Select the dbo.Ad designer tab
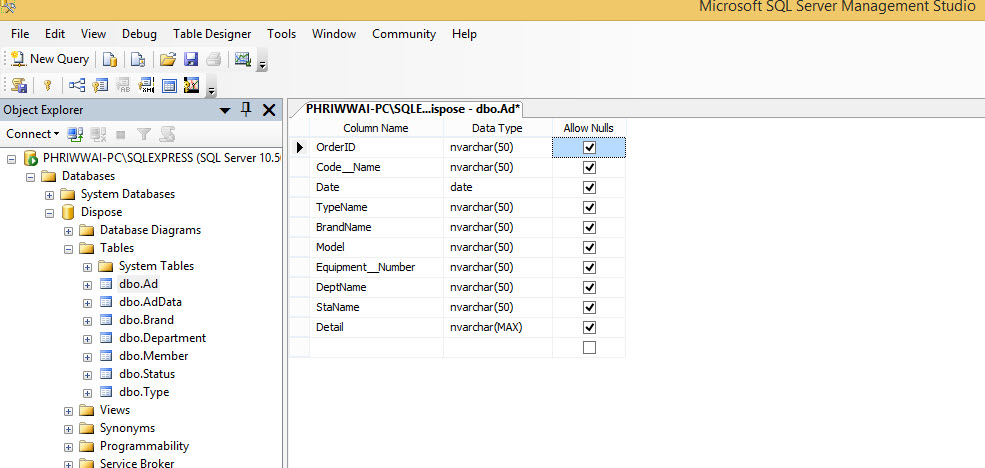The image size is (985, 468). click(x=413, y=109)
